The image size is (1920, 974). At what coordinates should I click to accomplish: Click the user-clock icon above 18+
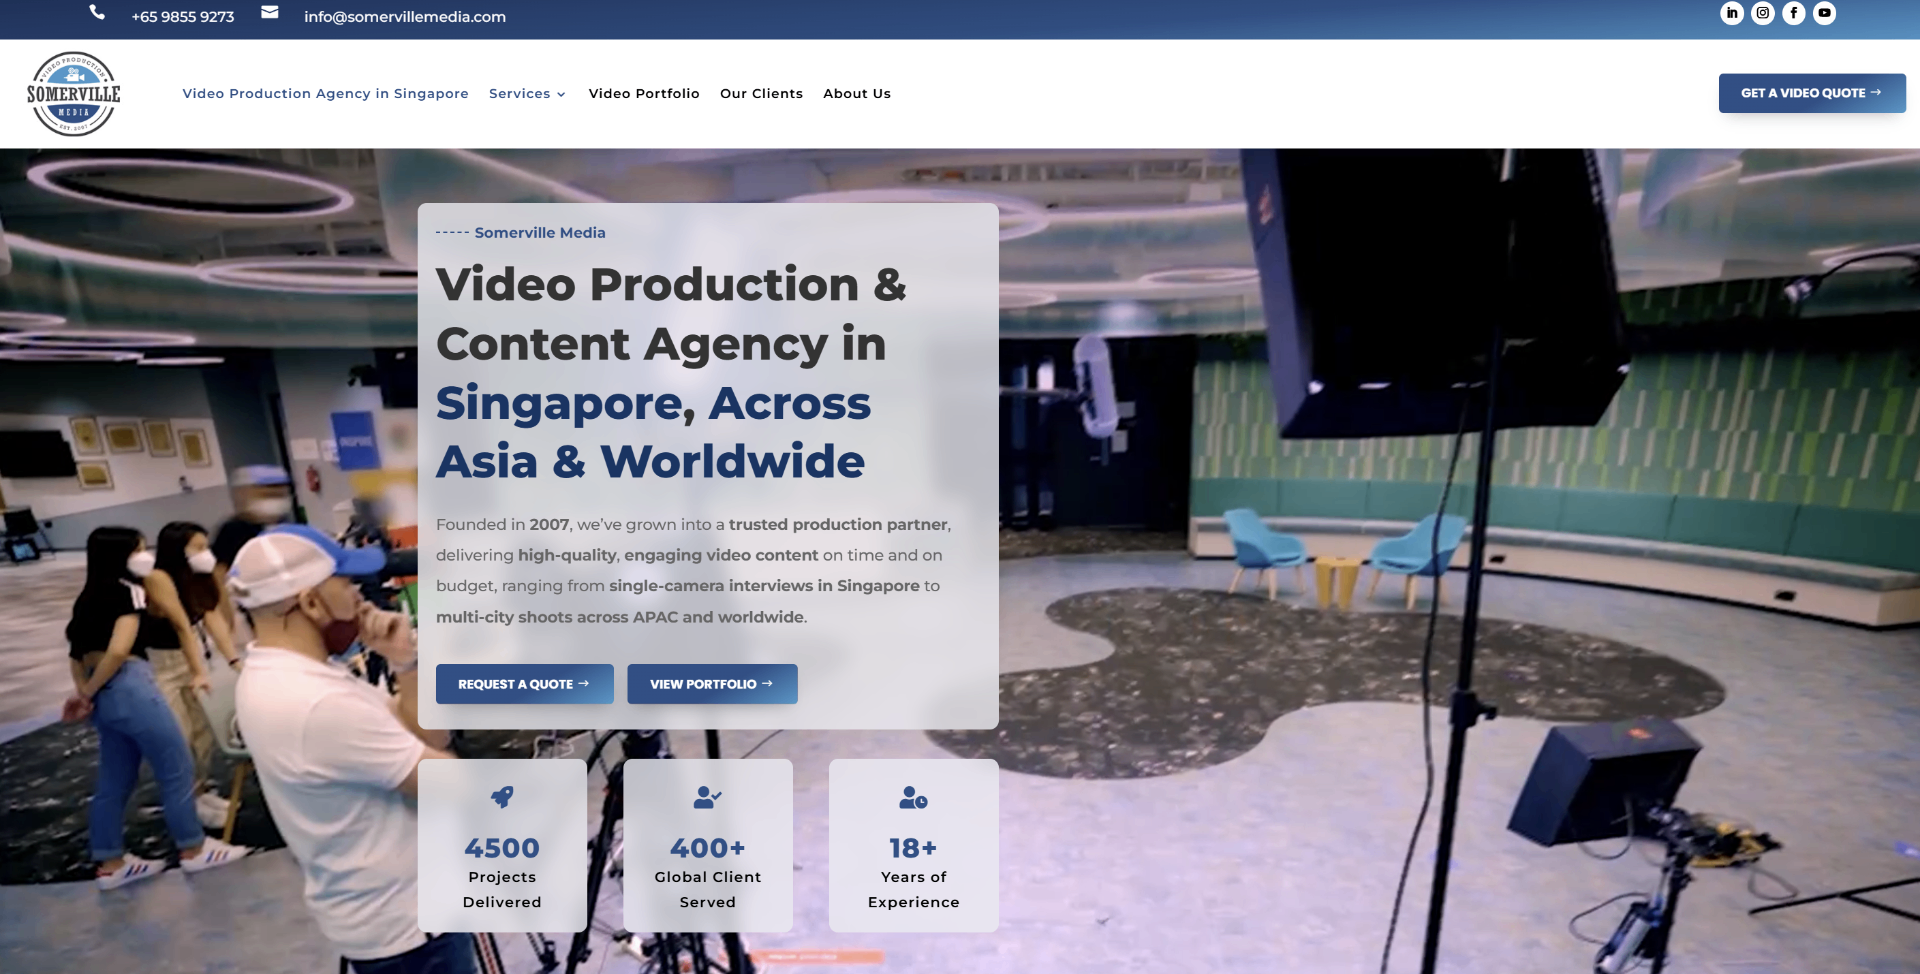click(x=913, y=797)
